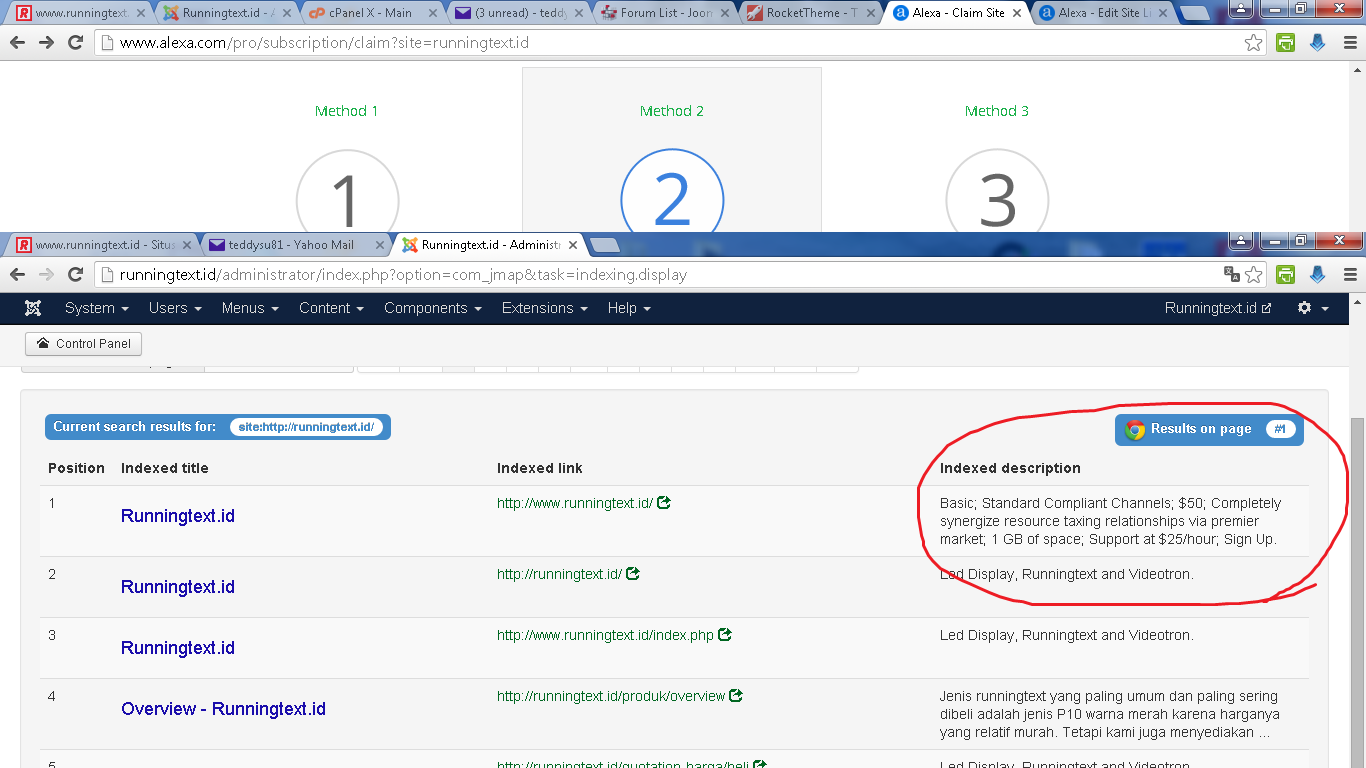Open external link icon next to http://www.runningtext.id/

(x=664, y=503)
